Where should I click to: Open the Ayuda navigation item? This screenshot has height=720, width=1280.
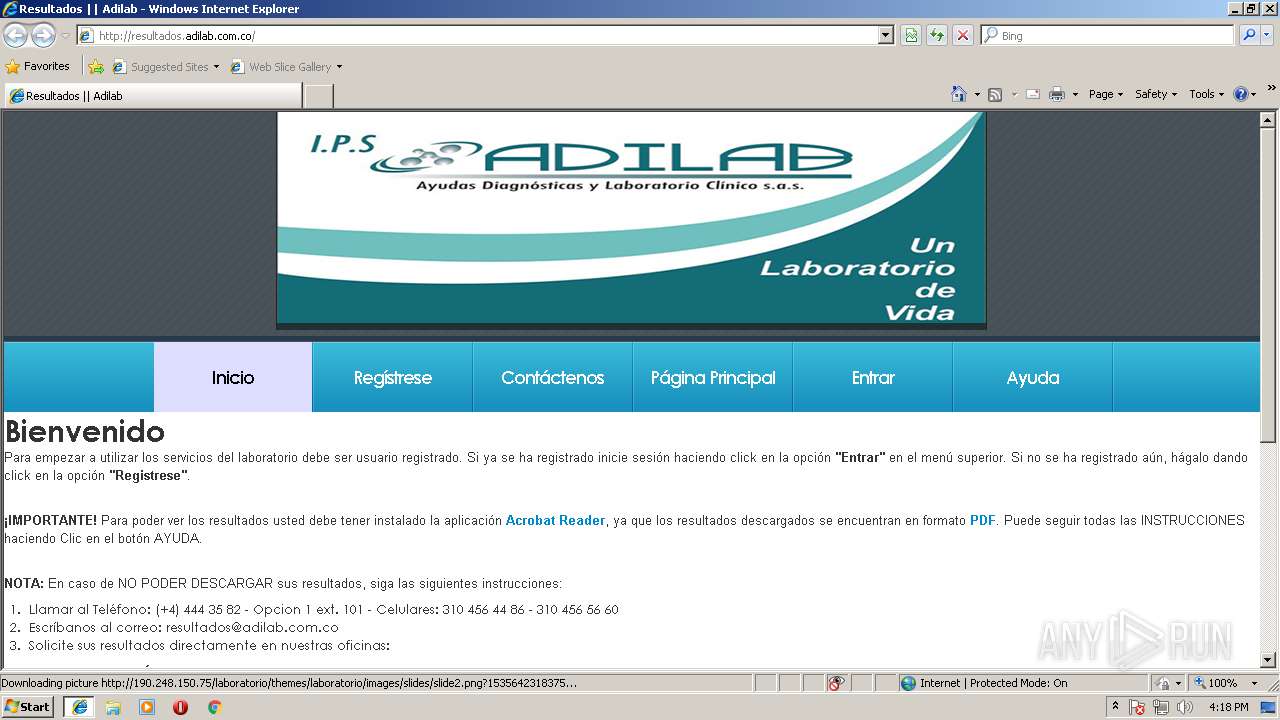[x=1033, y=377]
